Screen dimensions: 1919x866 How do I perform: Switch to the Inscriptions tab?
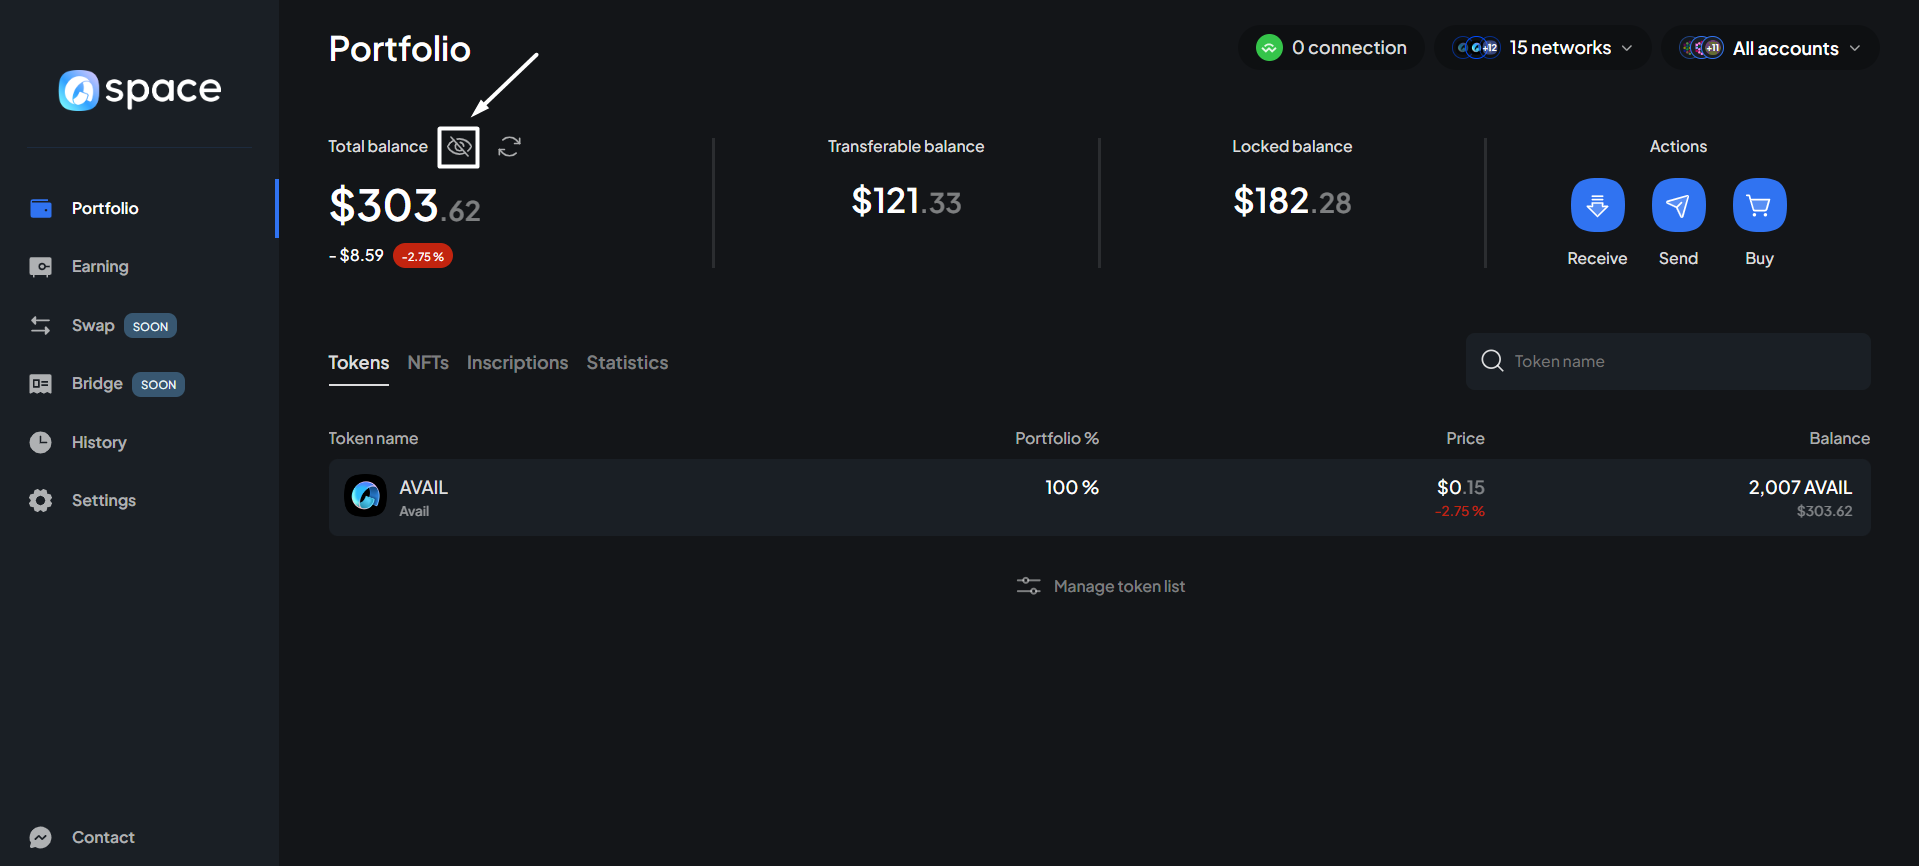coord(517,363)
